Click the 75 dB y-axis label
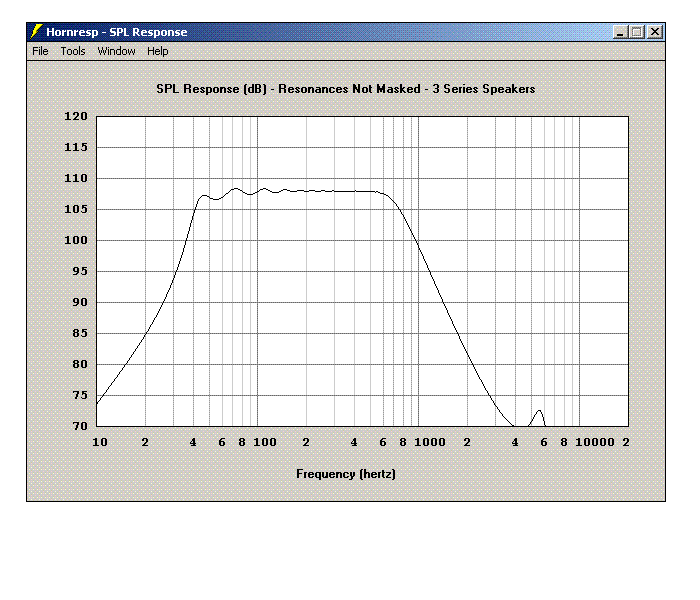The image size is (700, 600). point(80,396)
